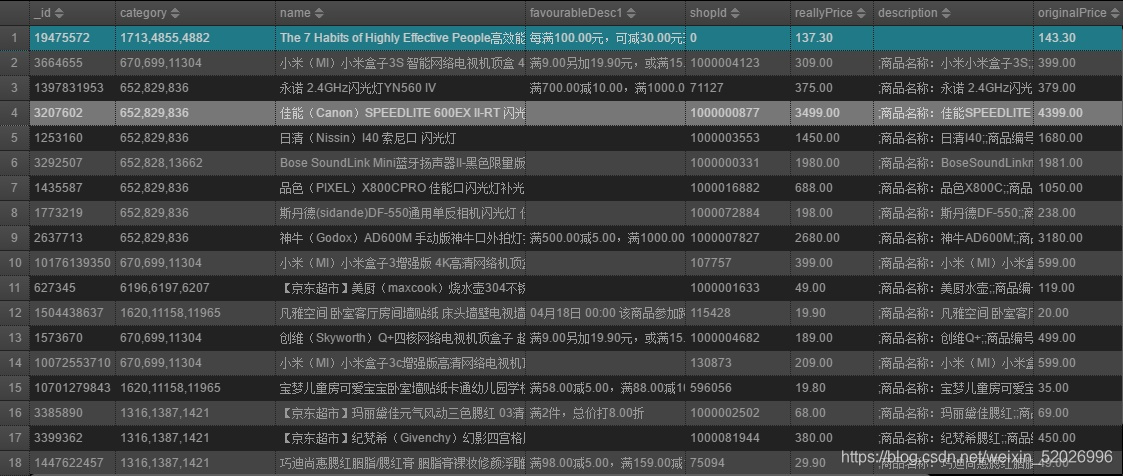Select reallyPrice cell 19.90
The width and height of the screenshot is (1123, 476).
(x=832, y=314)
